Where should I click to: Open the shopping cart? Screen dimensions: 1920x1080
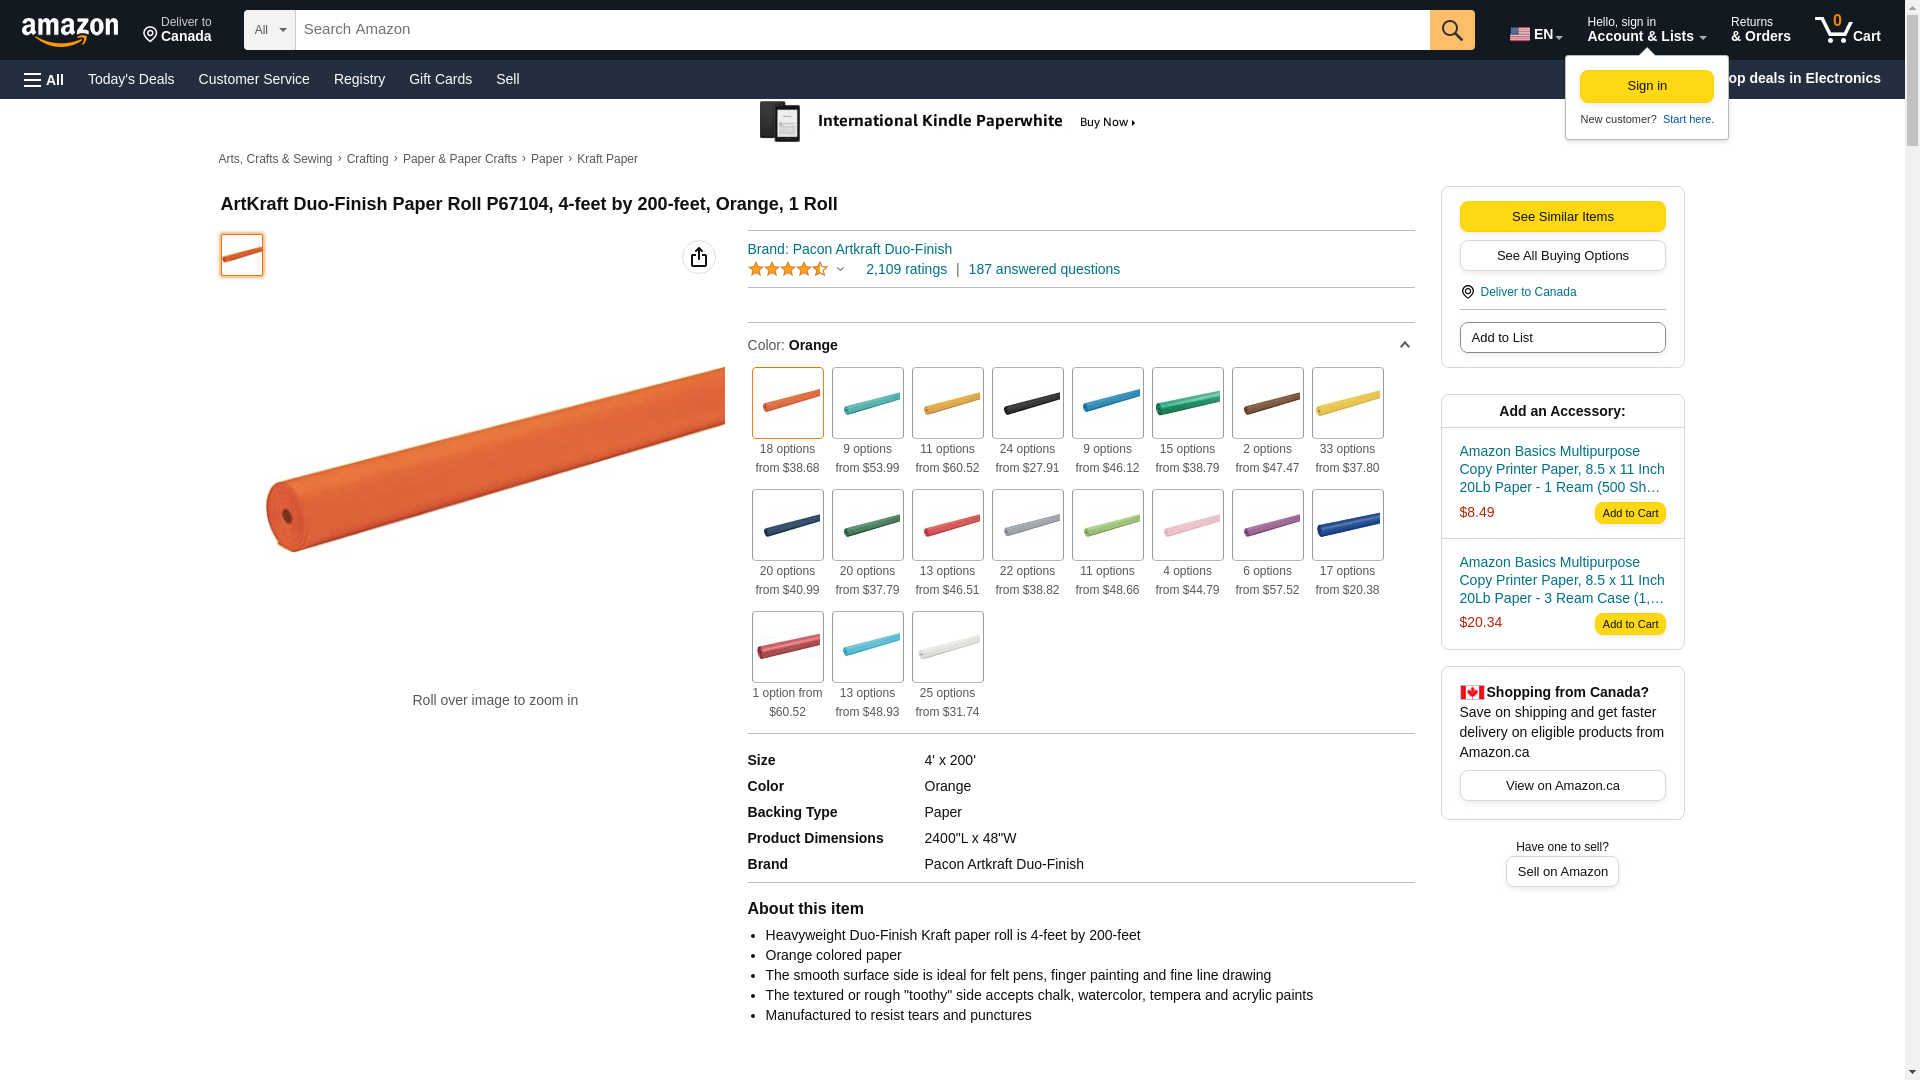pos(1847,30)
